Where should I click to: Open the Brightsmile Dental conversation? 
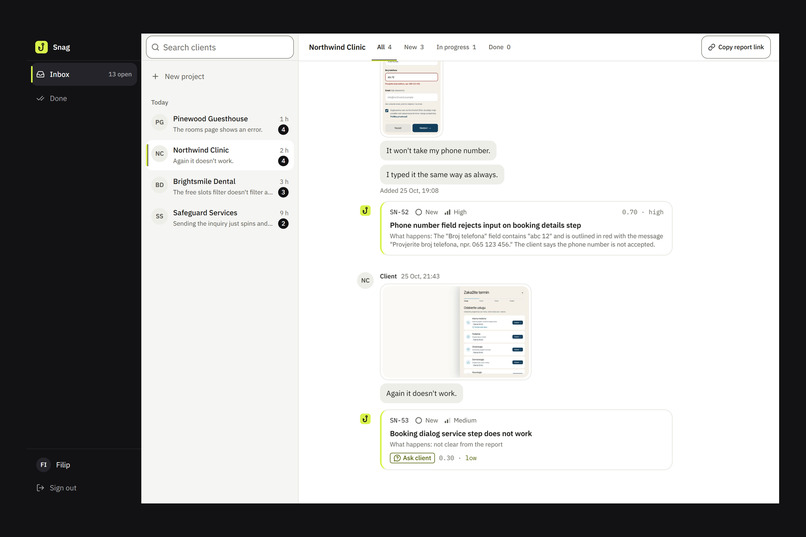220,187
